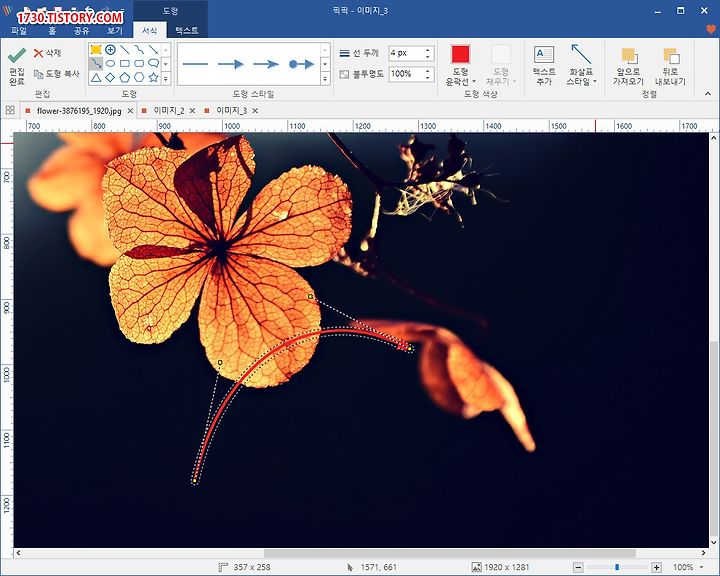The width and height of the screenshot is (720, 576).
Task: Increase 불투명도 with up spinner
Action: [428, 71]
